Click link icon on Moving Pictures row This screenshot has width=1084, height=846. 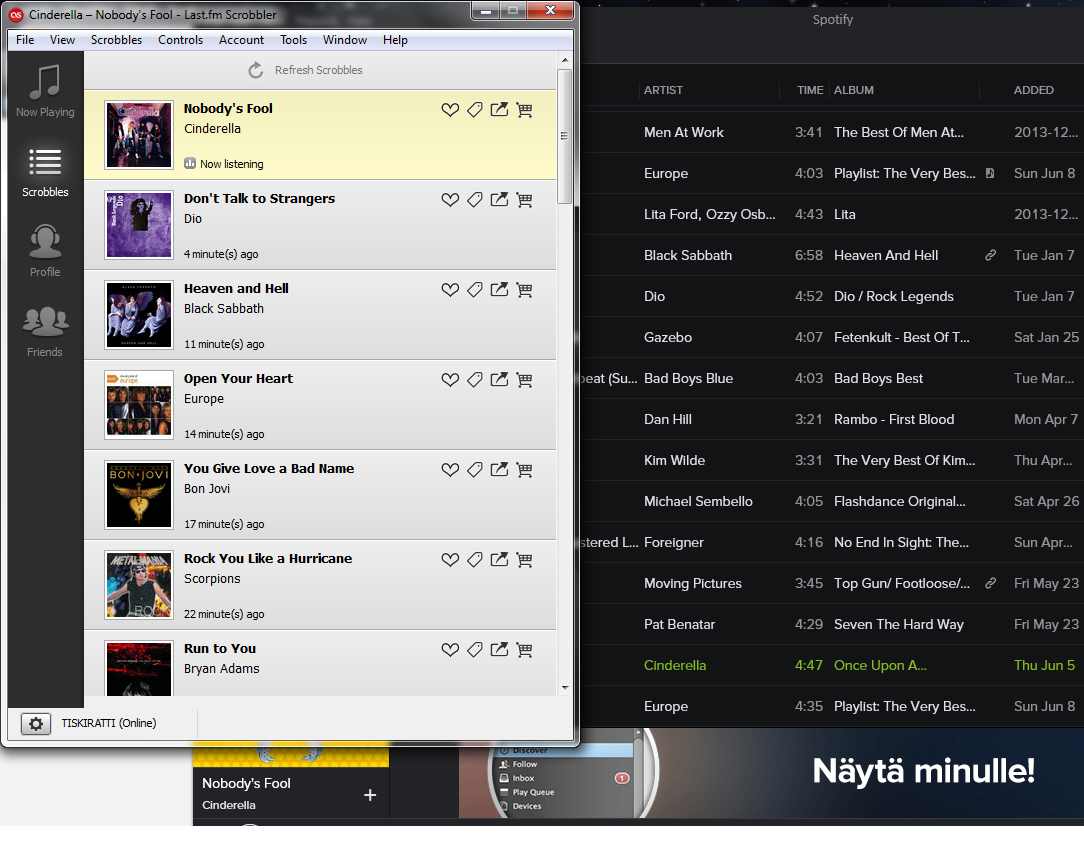coord(990,583)
